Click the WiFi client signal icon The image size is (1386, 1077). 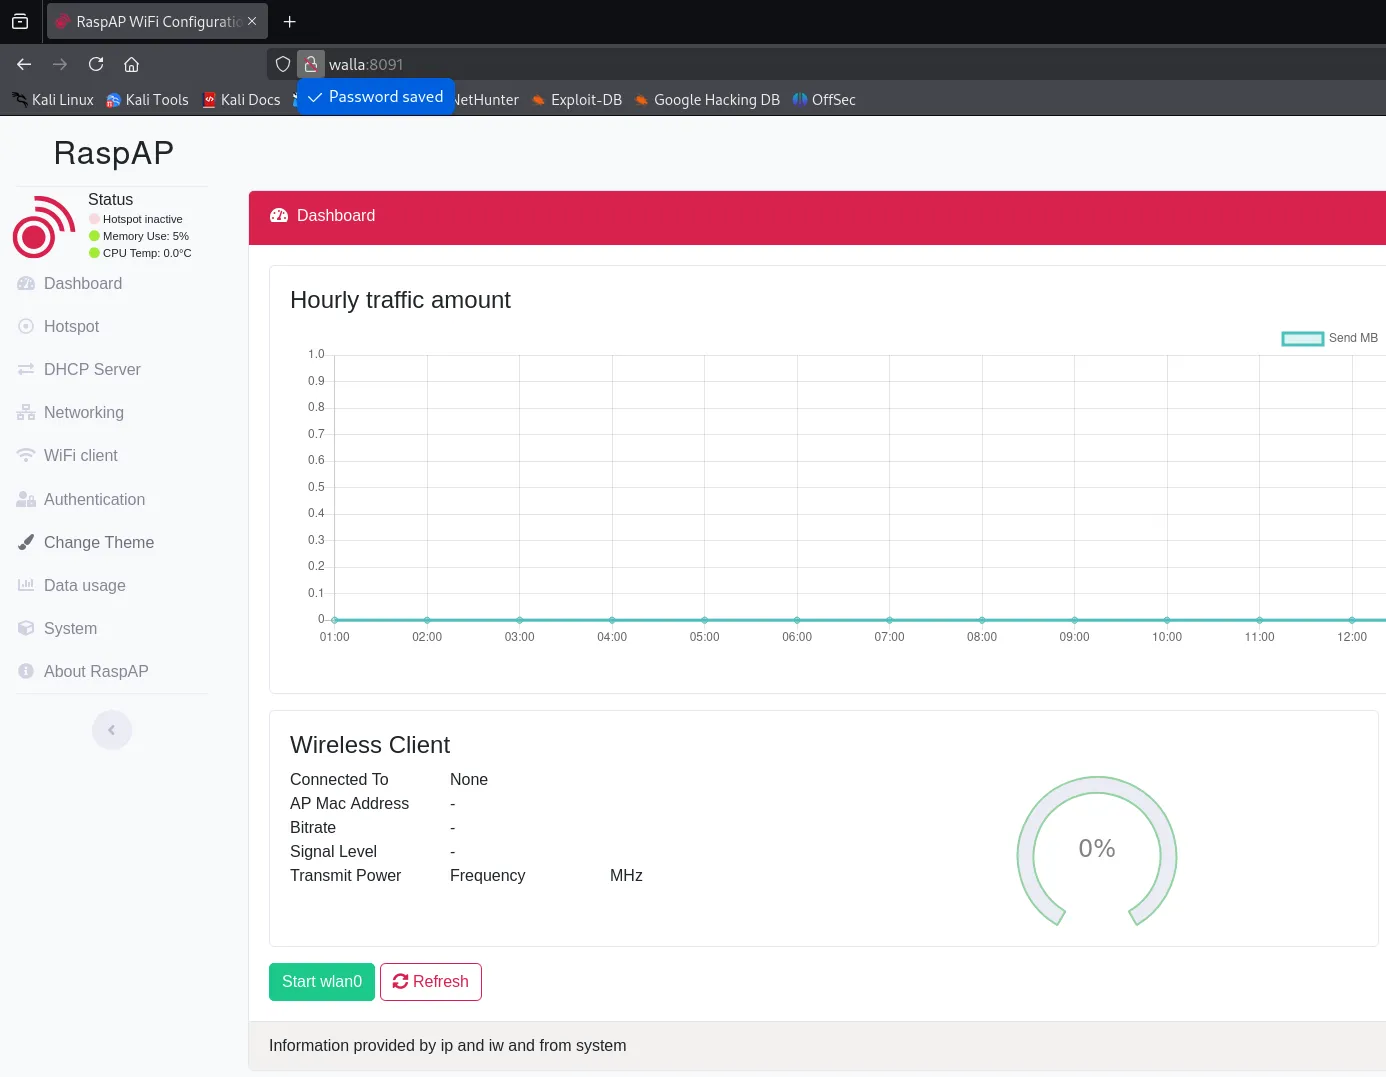[x=26, y=455]
